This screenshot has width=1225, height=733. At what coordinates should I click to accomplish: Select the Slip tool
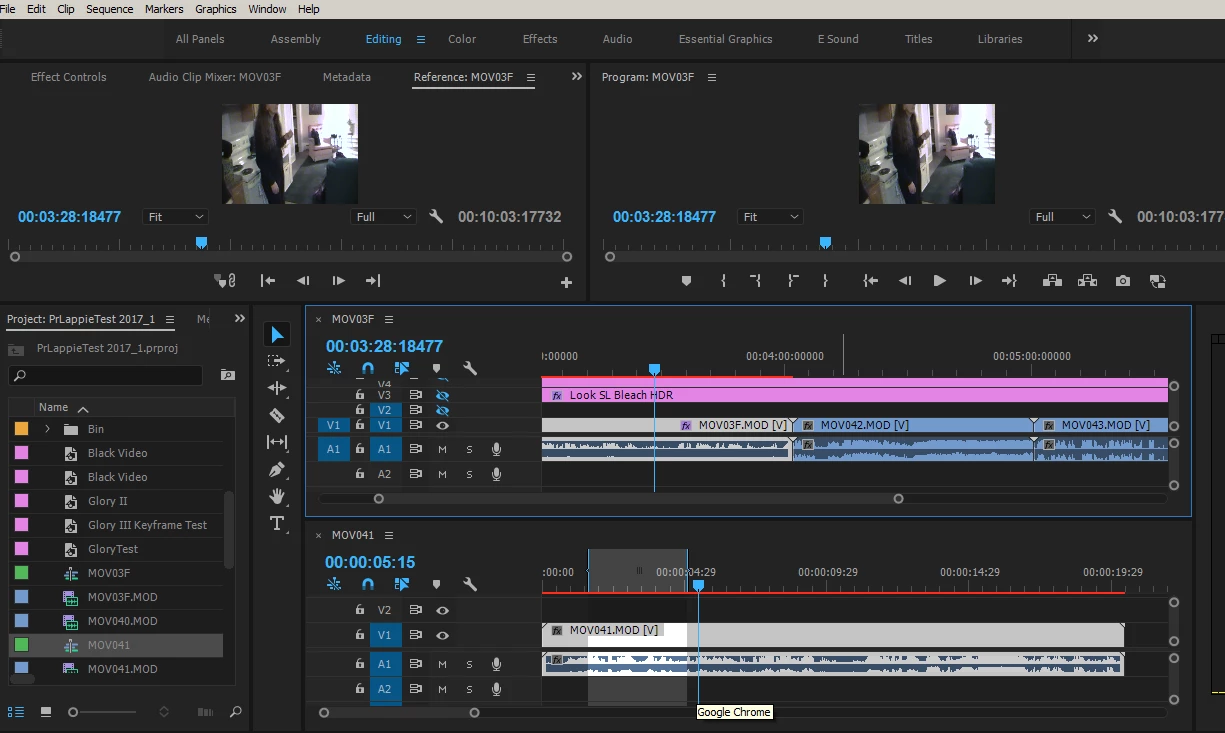pyautogui.click(x=277, y=442)
